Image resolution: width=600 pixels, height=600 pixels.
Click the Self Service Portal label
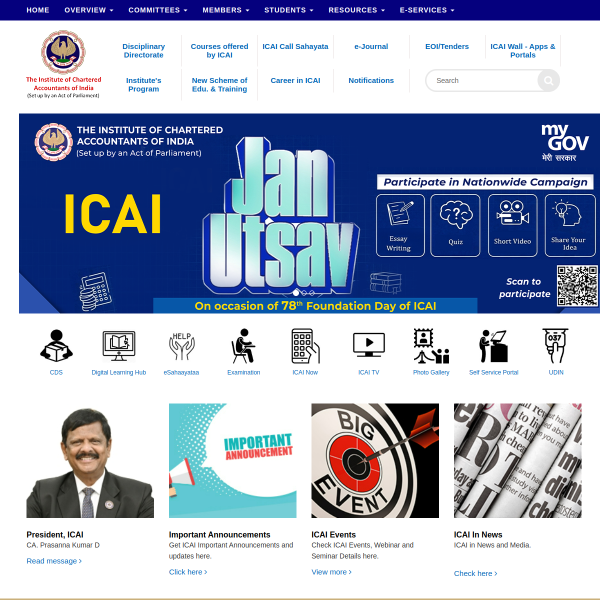click(494, 372)
